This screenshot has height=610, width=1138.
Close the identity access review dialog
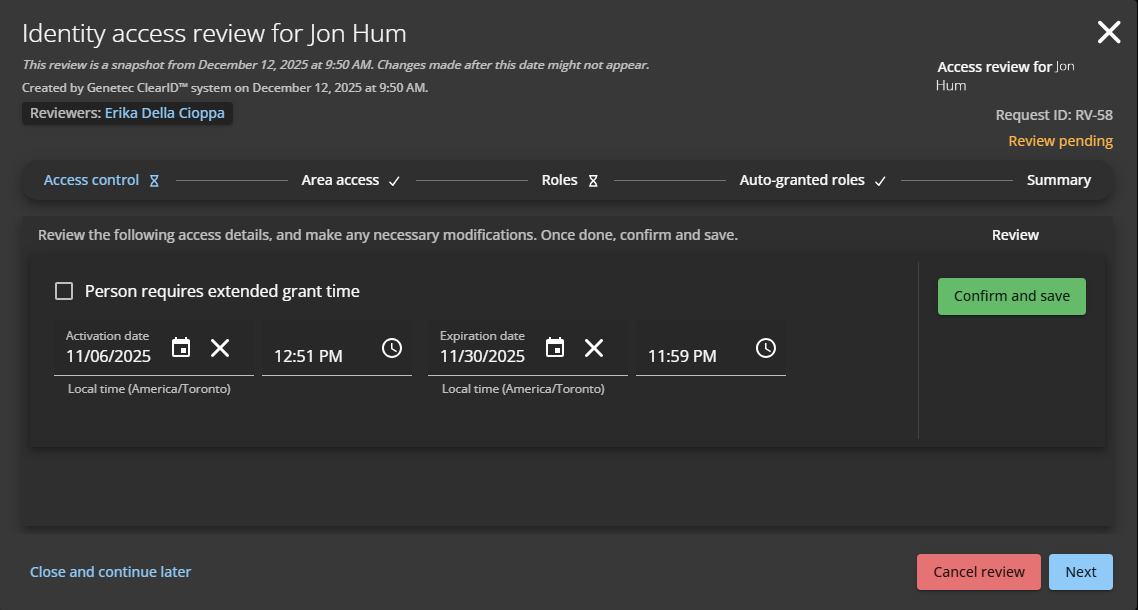pos(1109,32)
